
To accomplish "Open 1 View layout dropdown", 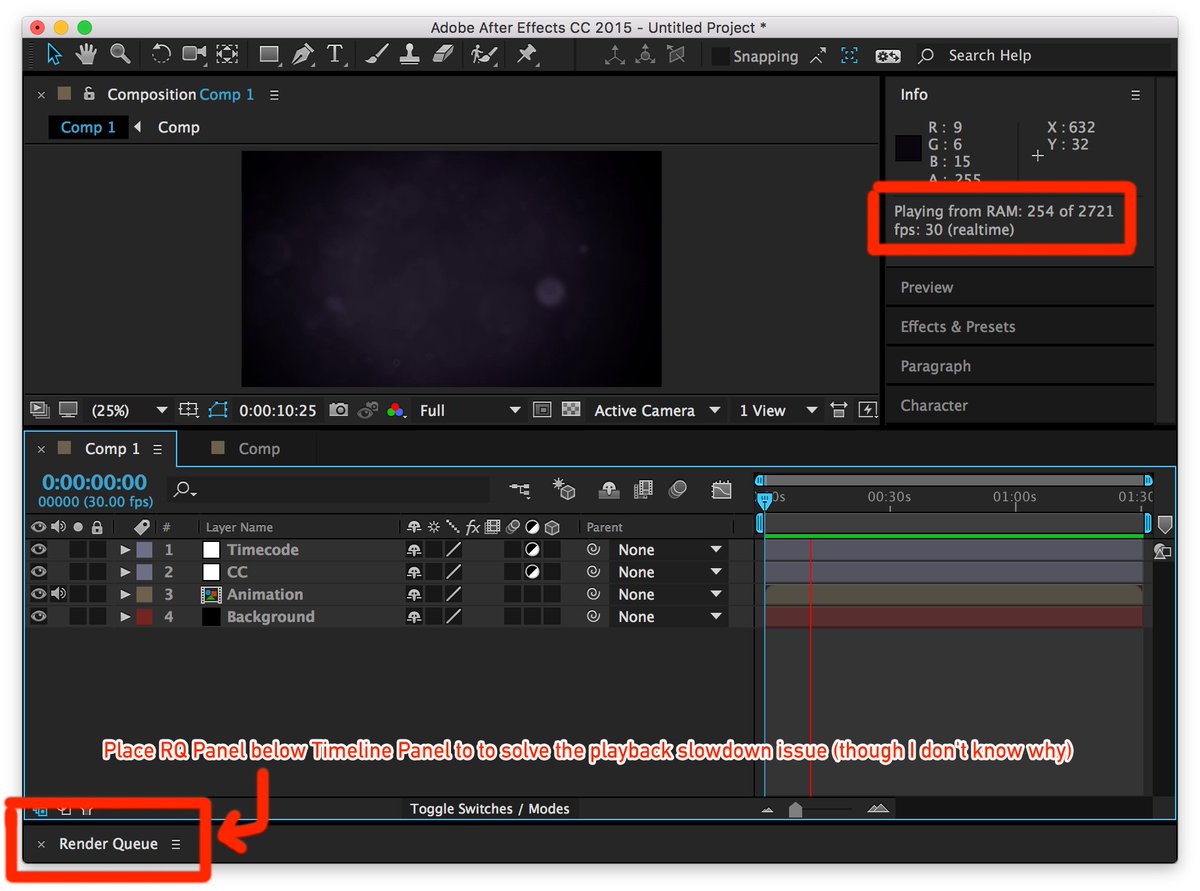I will pos(778,410).
